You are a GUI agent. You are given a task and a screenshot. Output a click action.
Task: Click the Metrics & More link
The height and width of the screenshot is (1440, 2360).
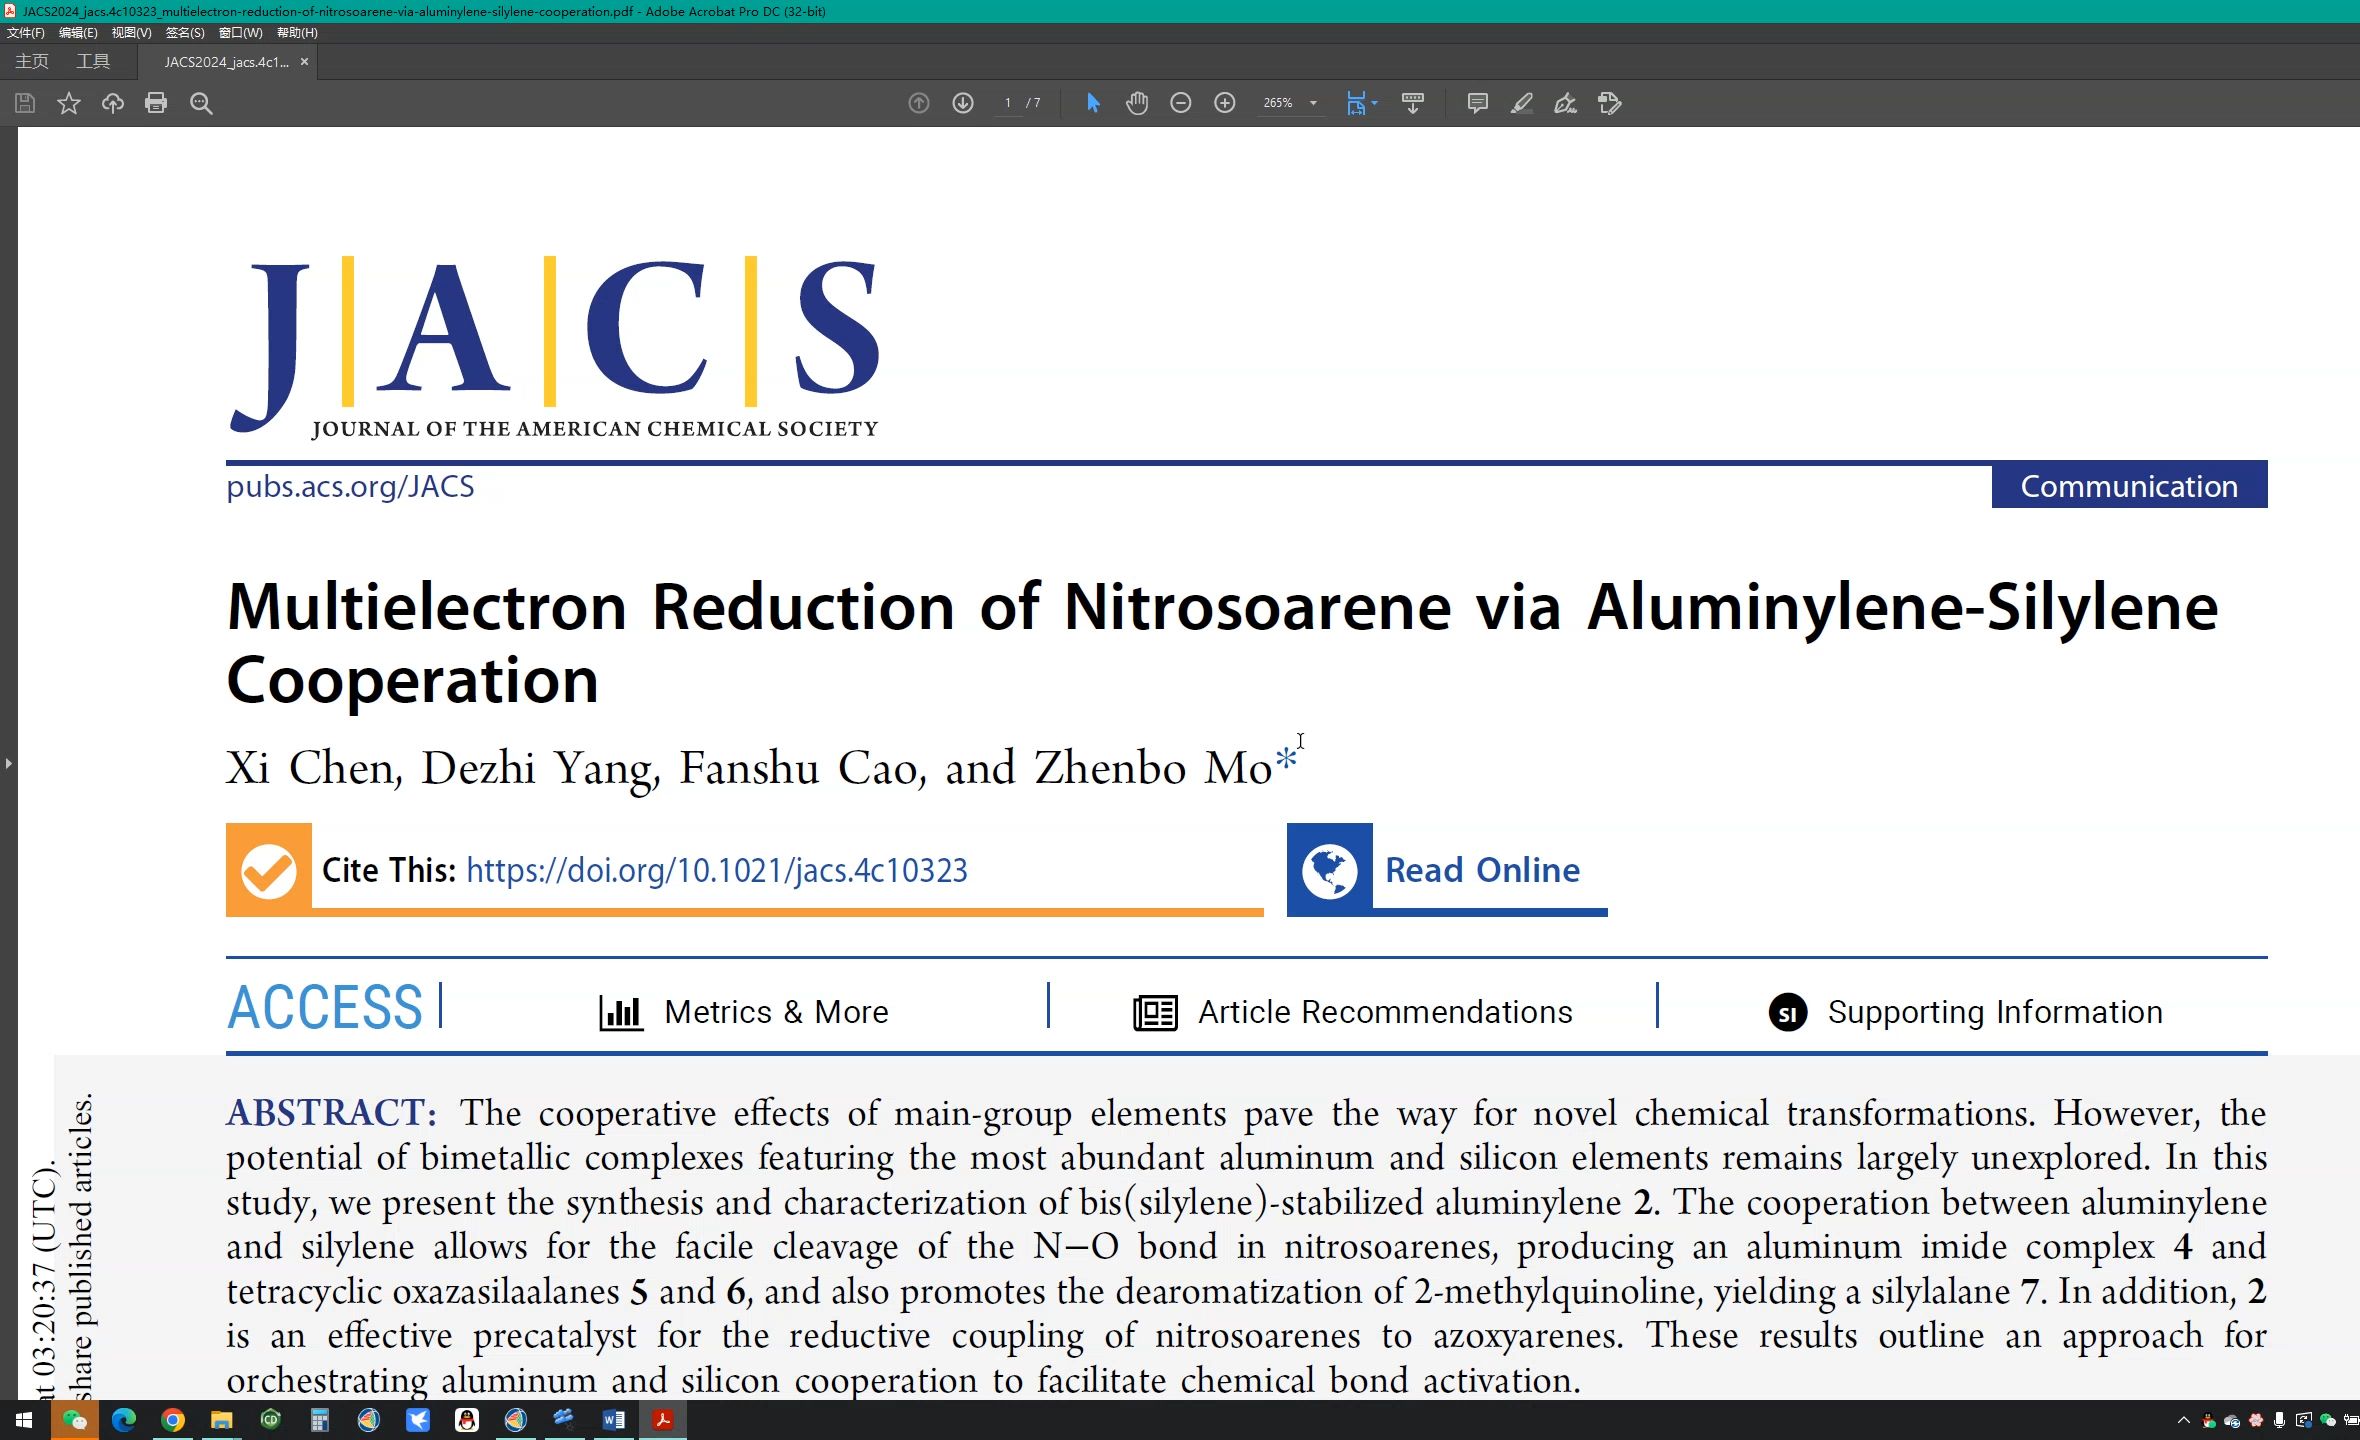(776, 1012)
